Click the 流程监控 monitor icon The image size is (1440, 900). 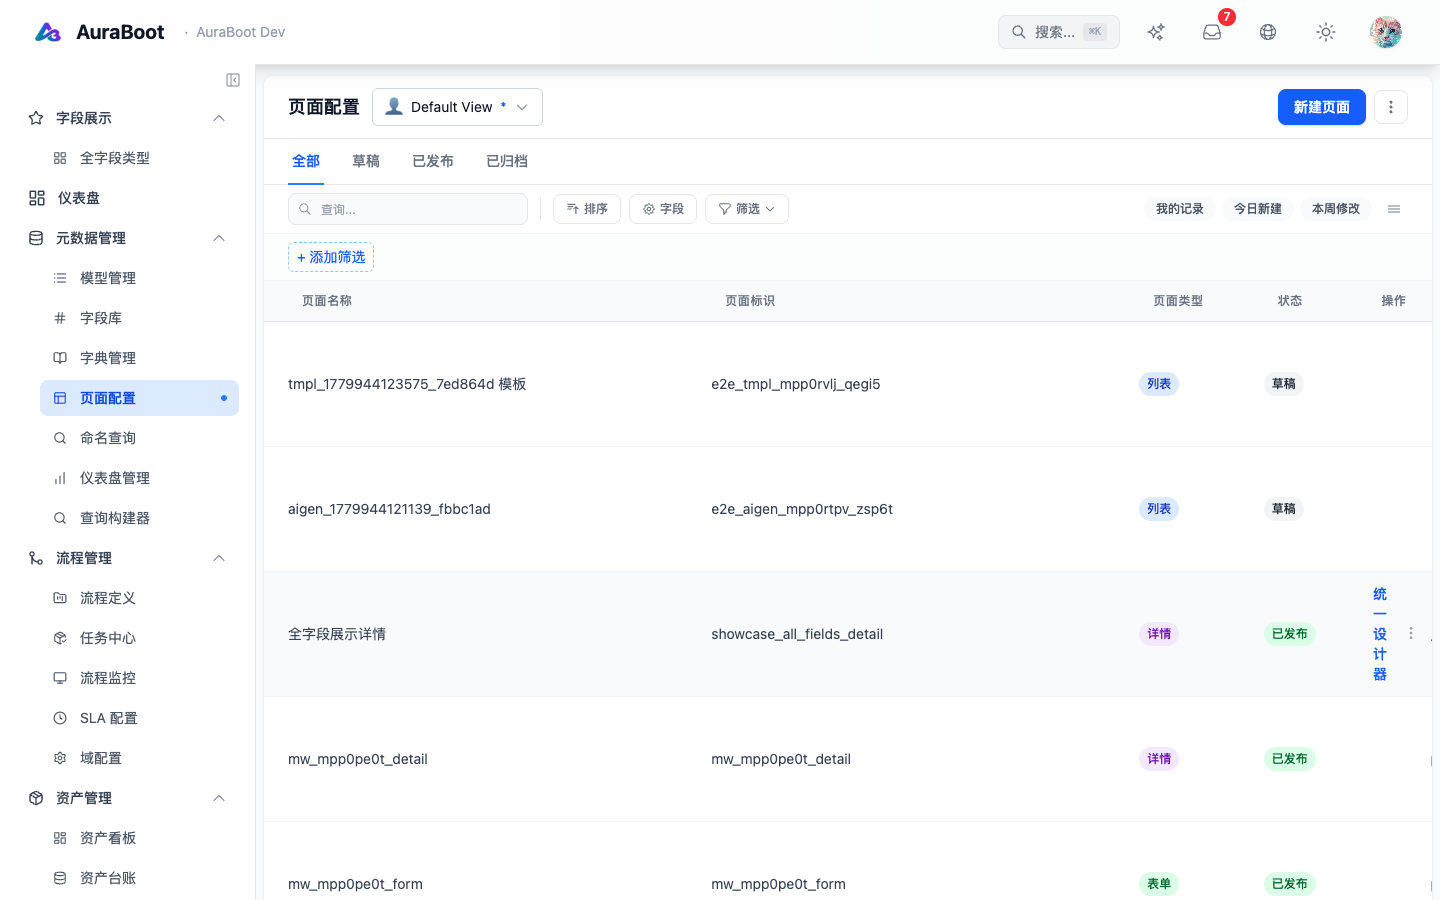pyautogui.click(x=60, y=678)
